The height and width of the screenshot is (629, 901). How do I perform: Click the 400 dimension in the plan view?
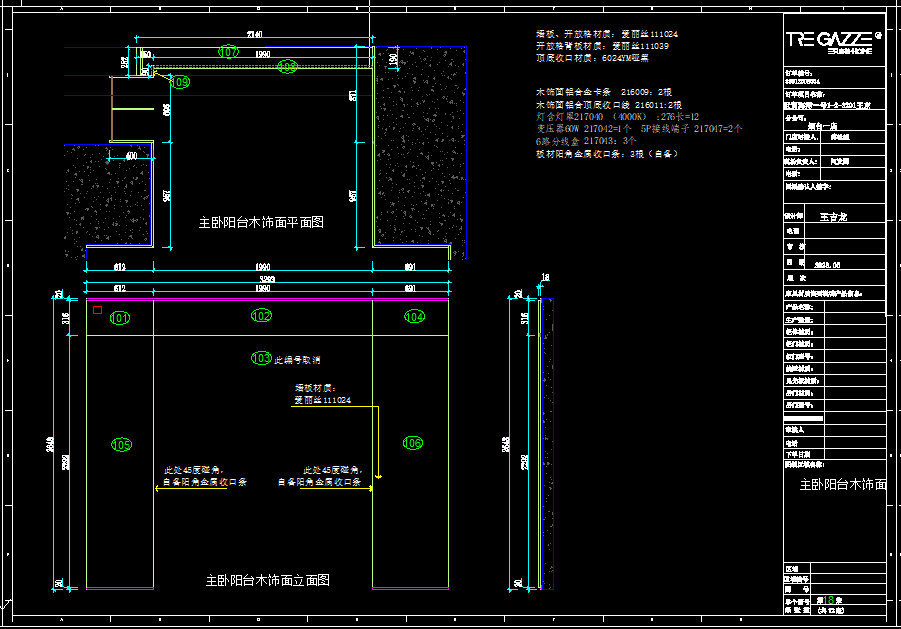131,156
